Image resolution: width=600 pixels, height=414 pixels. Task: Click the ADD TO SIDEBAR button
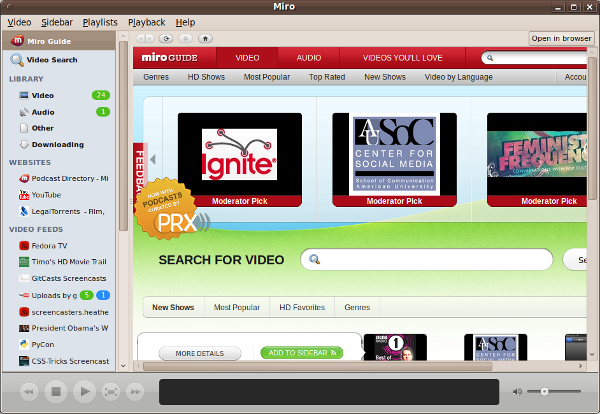[x=302, y=352]
